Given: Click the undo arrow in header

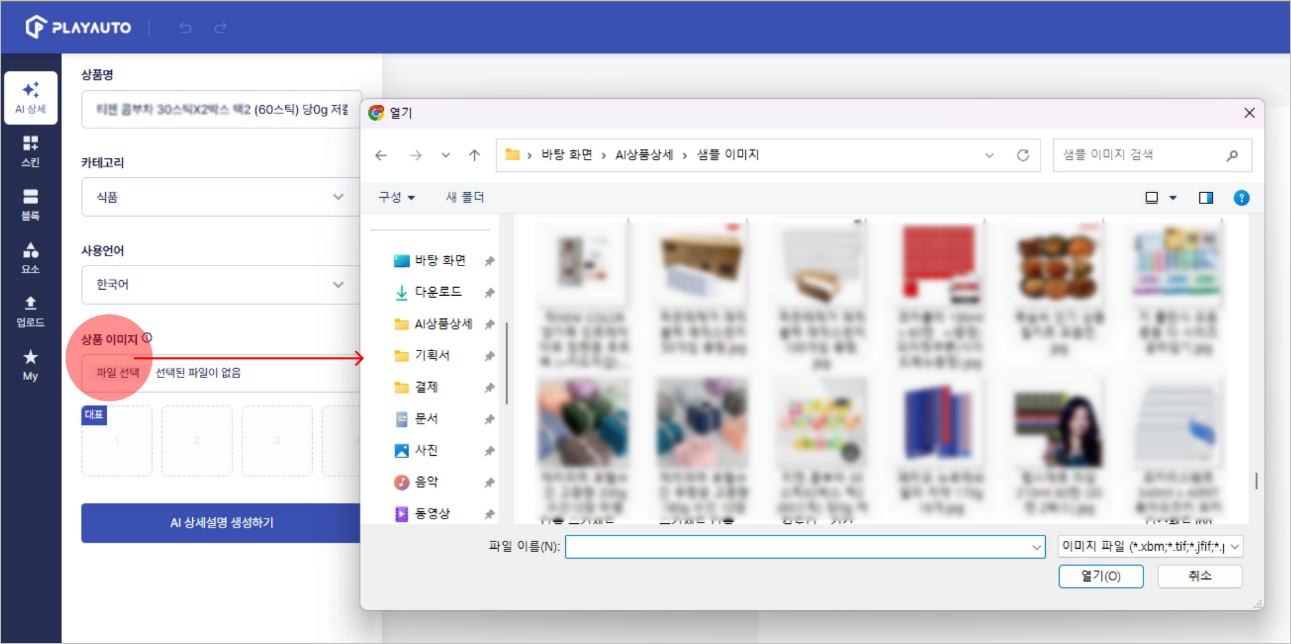Looking at the screenshot, I should click(185, 28).
